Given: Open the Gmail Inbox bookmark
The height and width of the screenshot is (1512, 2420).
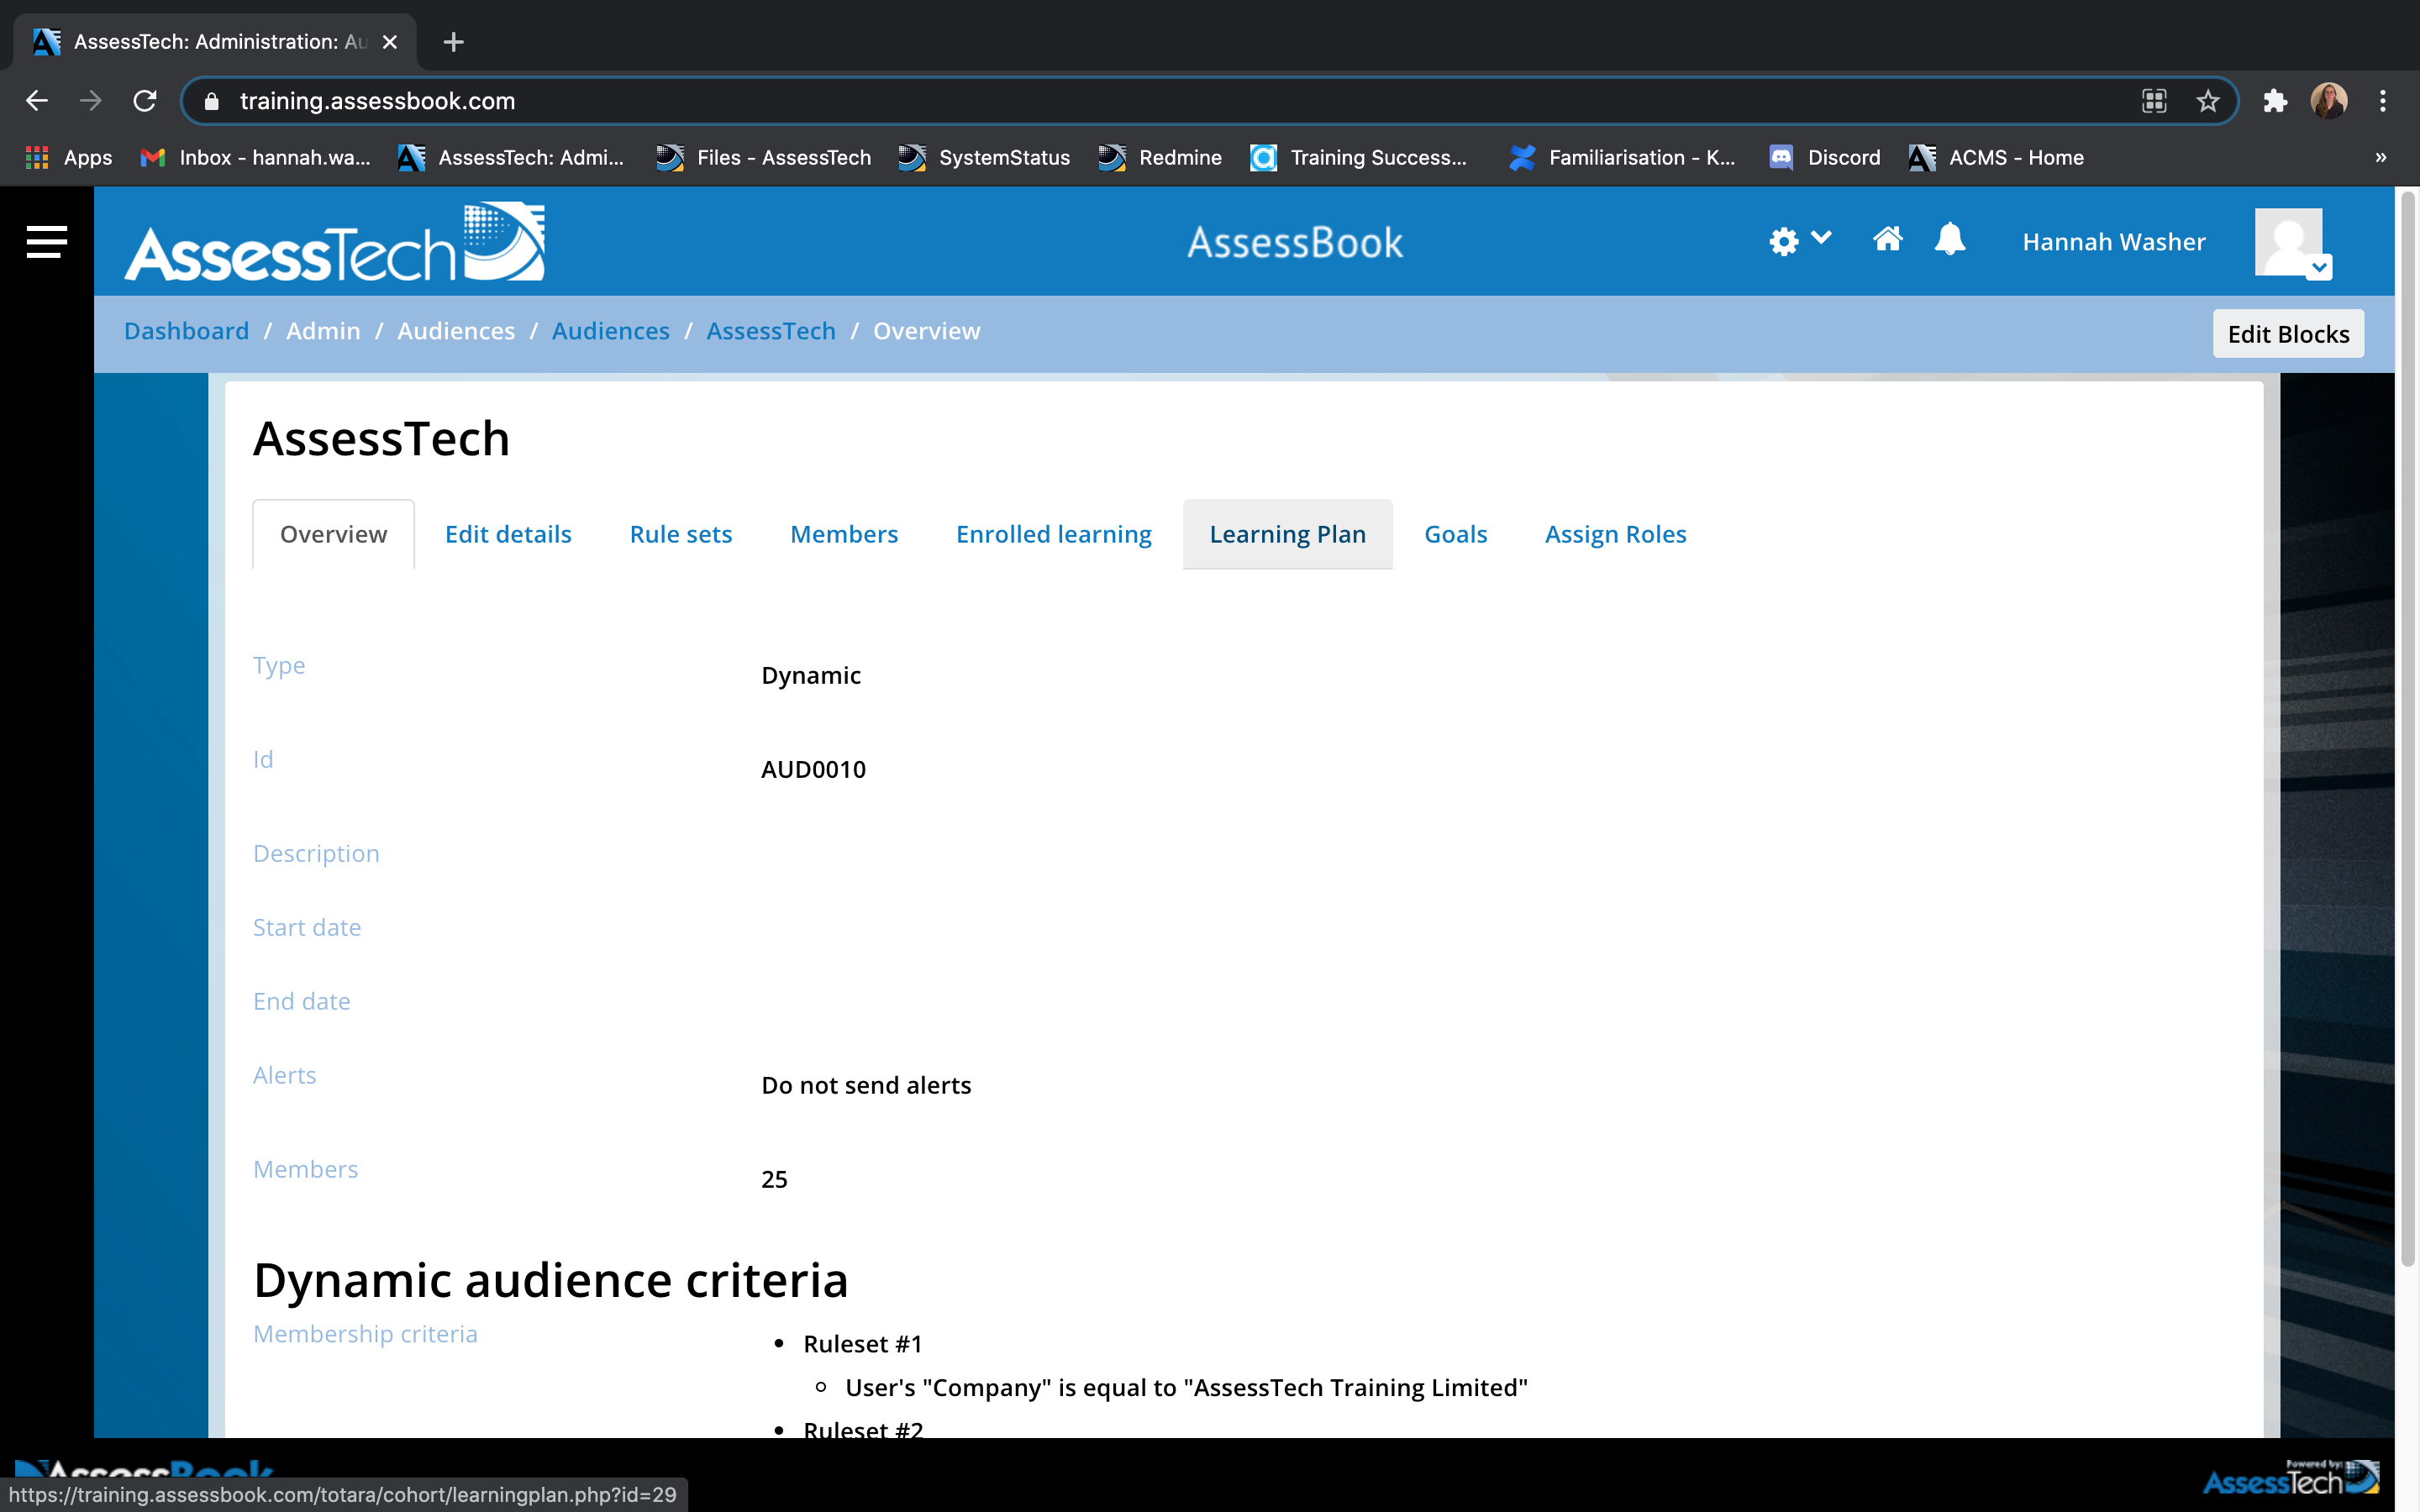Looking at the screenshot, I should point(255,157).
